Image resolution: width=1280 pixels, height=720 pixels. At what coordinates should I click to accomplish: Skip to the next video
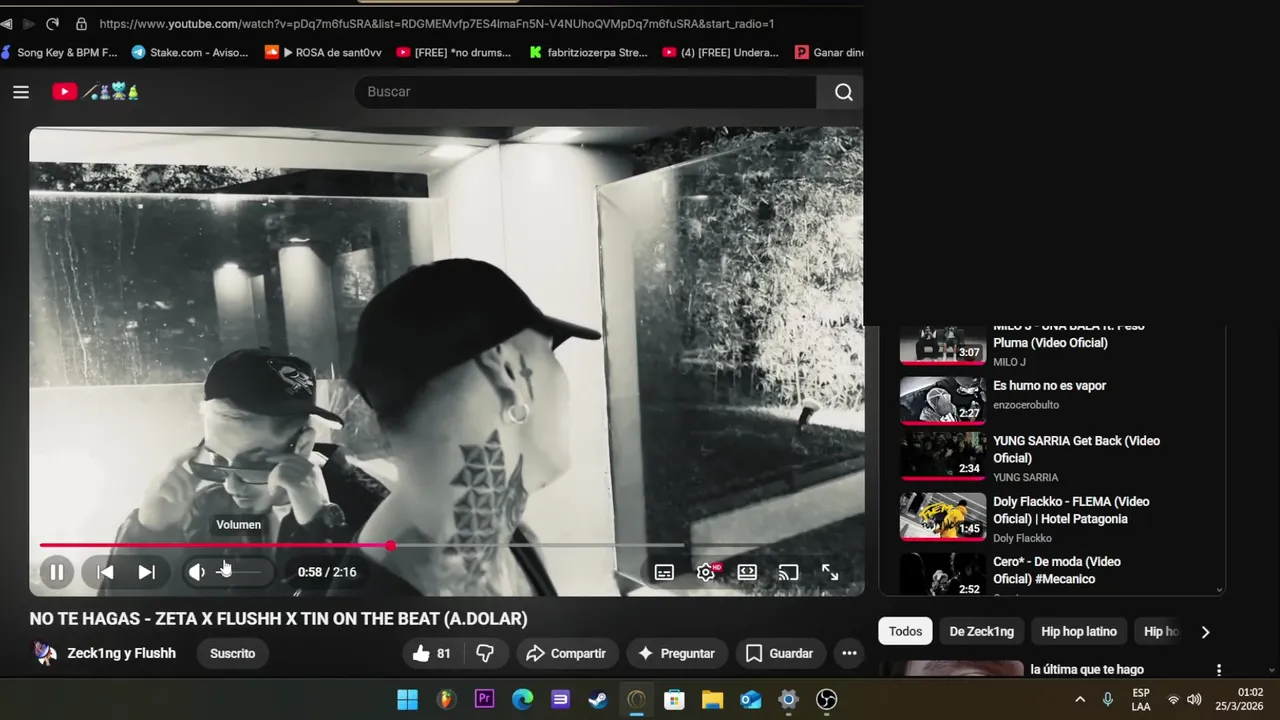[146, 572]
